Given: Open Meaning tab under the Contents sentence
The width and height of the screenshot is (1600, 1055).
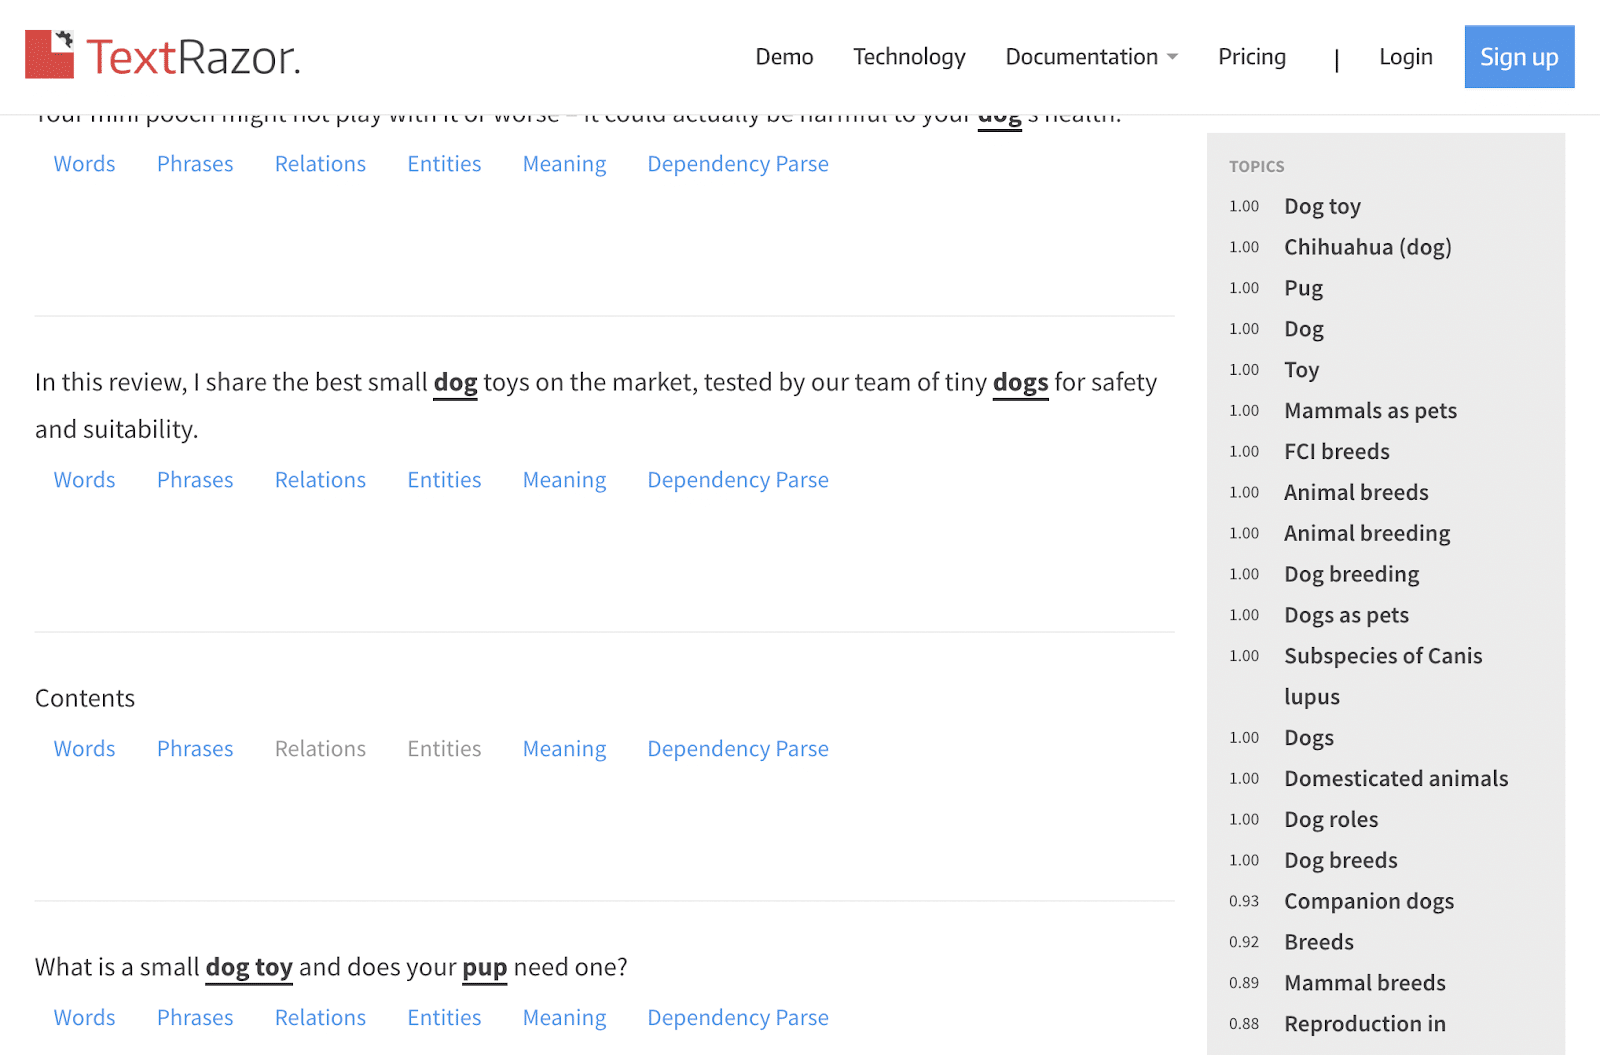Looking at the screenshot, I should 564,749.
